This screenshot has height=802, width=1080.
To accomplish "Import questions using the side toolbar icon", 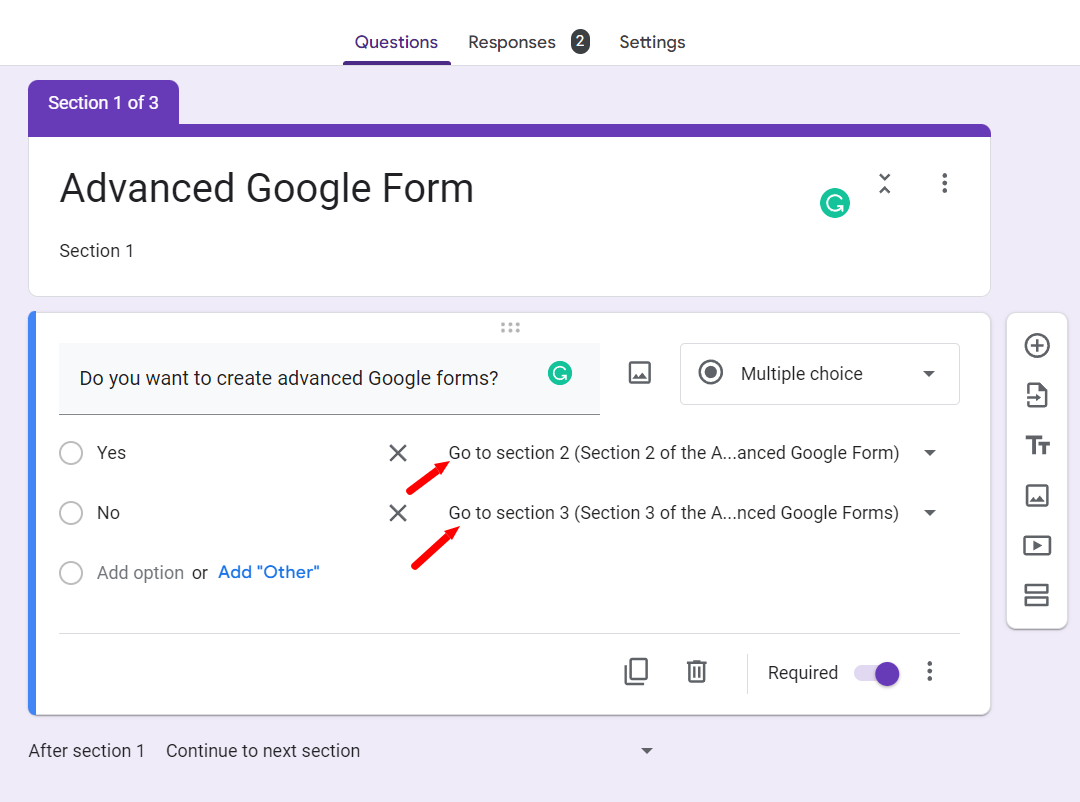I will [1037, 395].
